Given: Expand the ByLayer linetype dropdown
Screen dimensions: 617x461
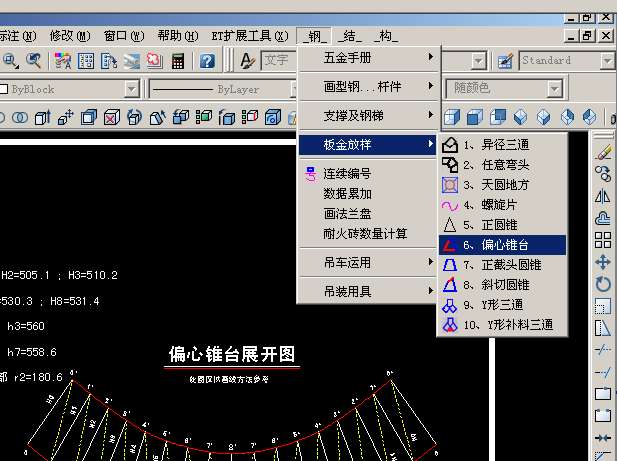Looking at the screenshot, I should click(x=294, y=89).
